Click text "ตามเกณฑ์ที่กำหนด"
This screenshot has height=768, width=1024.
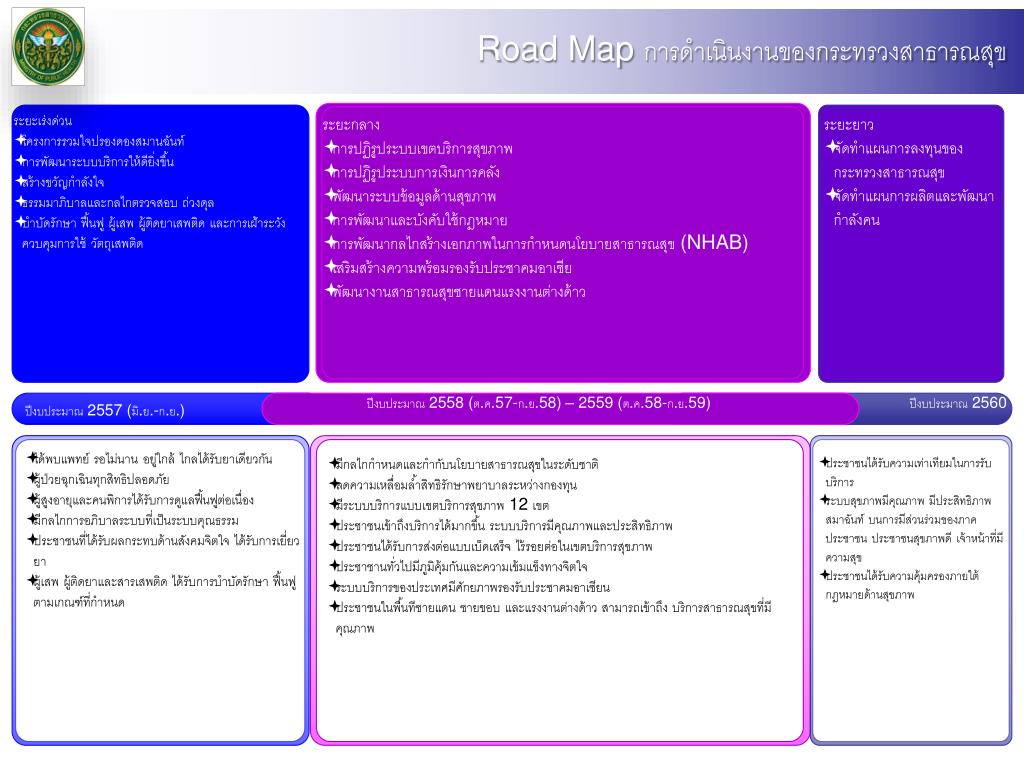pos(78,602)
